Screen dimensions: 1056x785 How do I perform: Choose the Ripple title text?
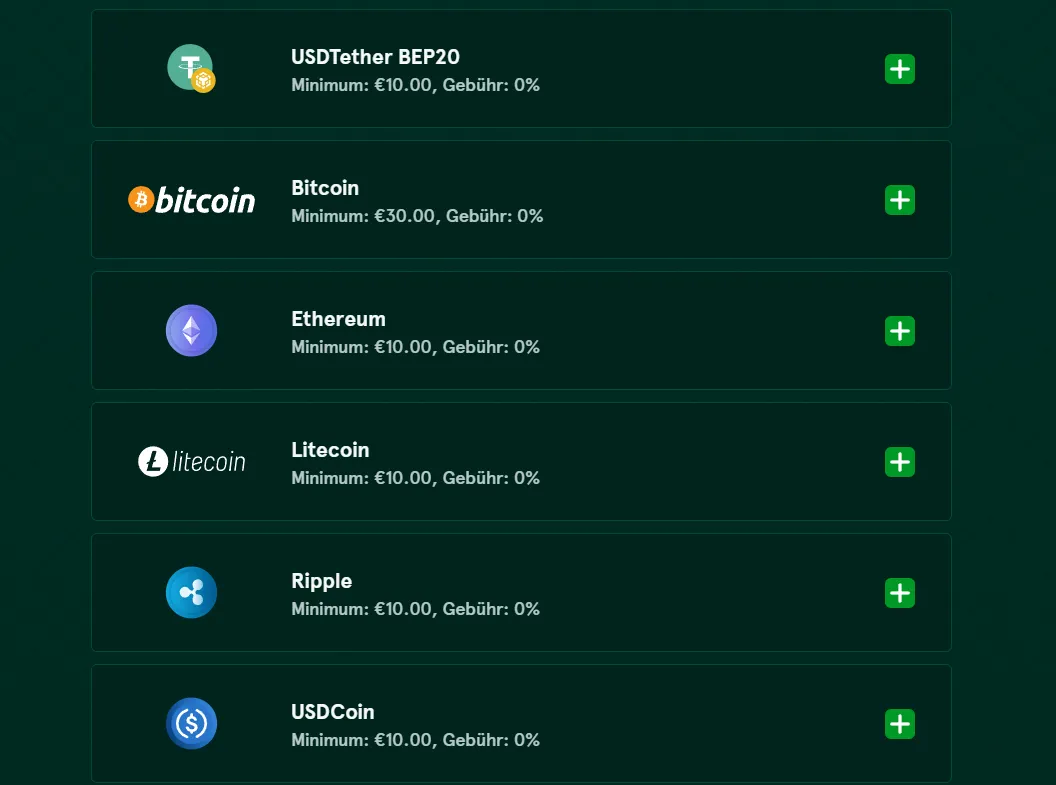[x=321, y=581]
